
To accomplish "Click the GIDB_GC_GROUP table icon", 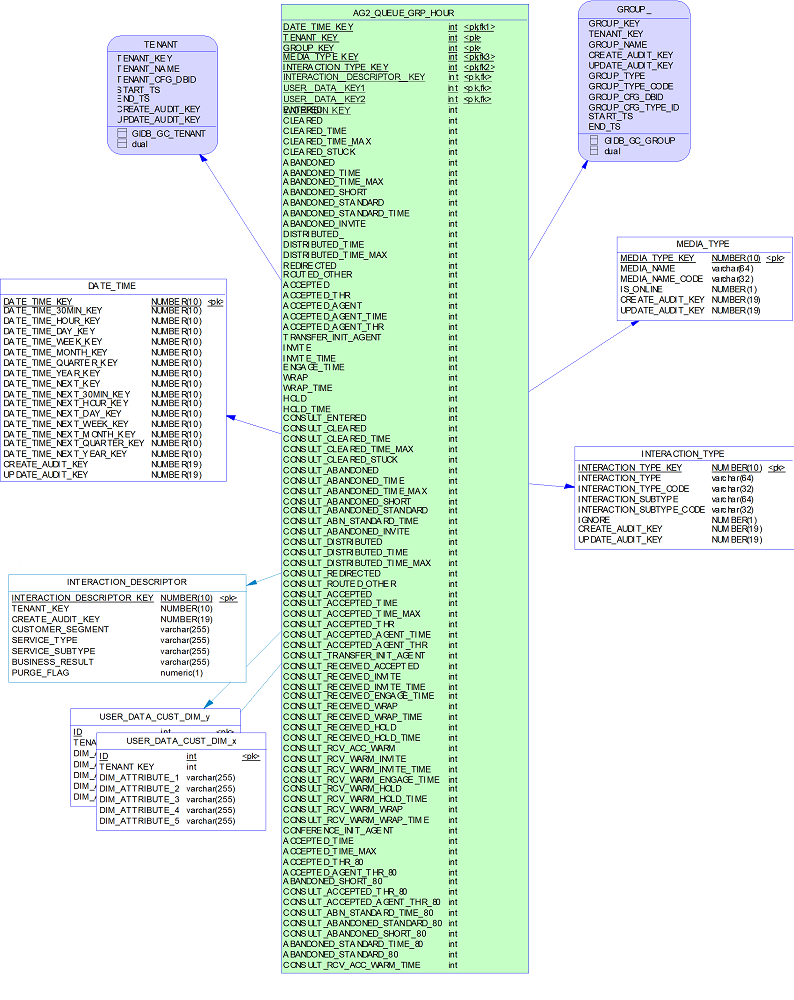I will (x=594, y=141).
